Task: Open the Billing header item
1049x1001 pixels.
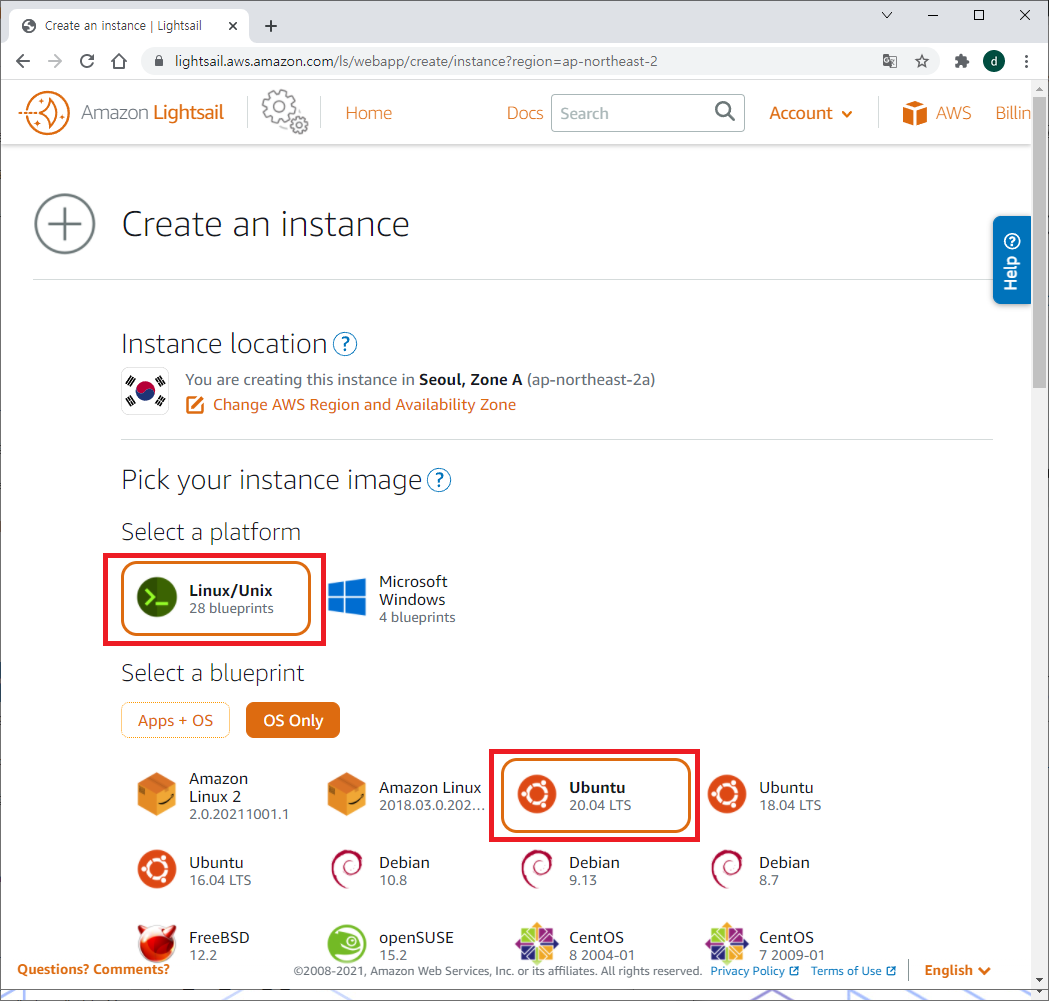Action: pos(1013,113)
